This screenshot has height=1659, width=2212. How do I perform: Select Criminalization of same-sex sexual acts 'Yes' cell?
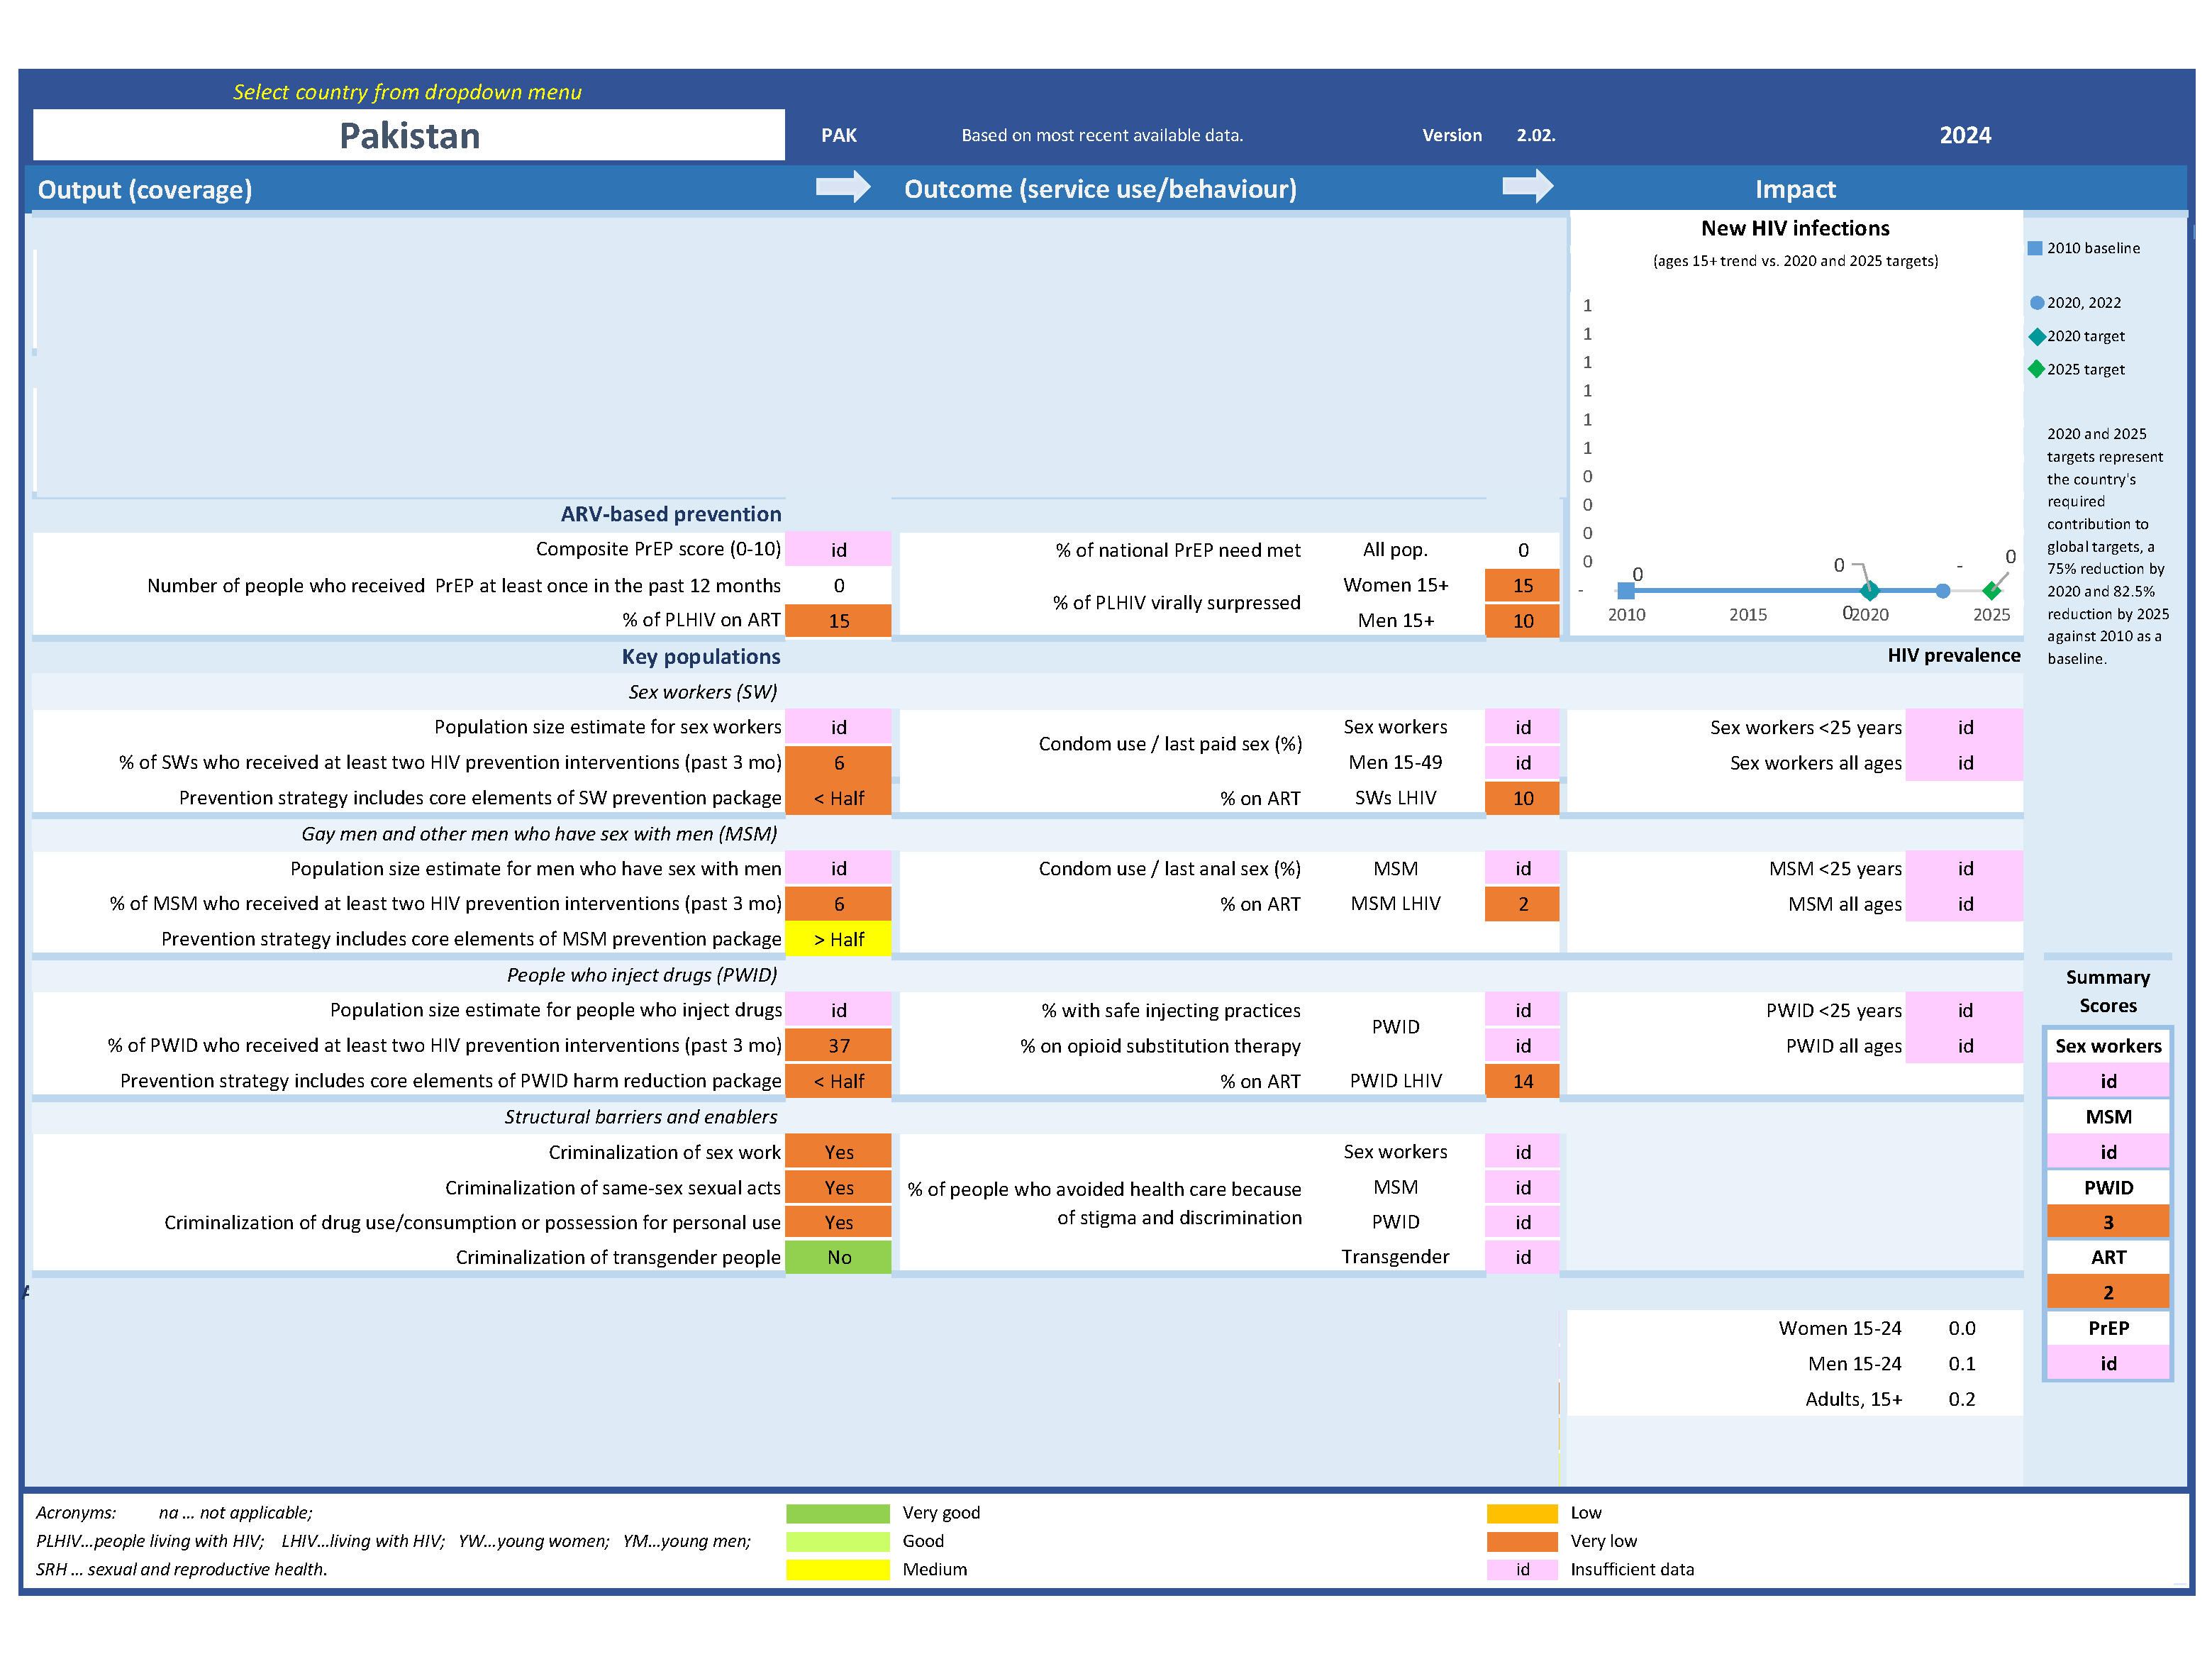point(838,1187)
